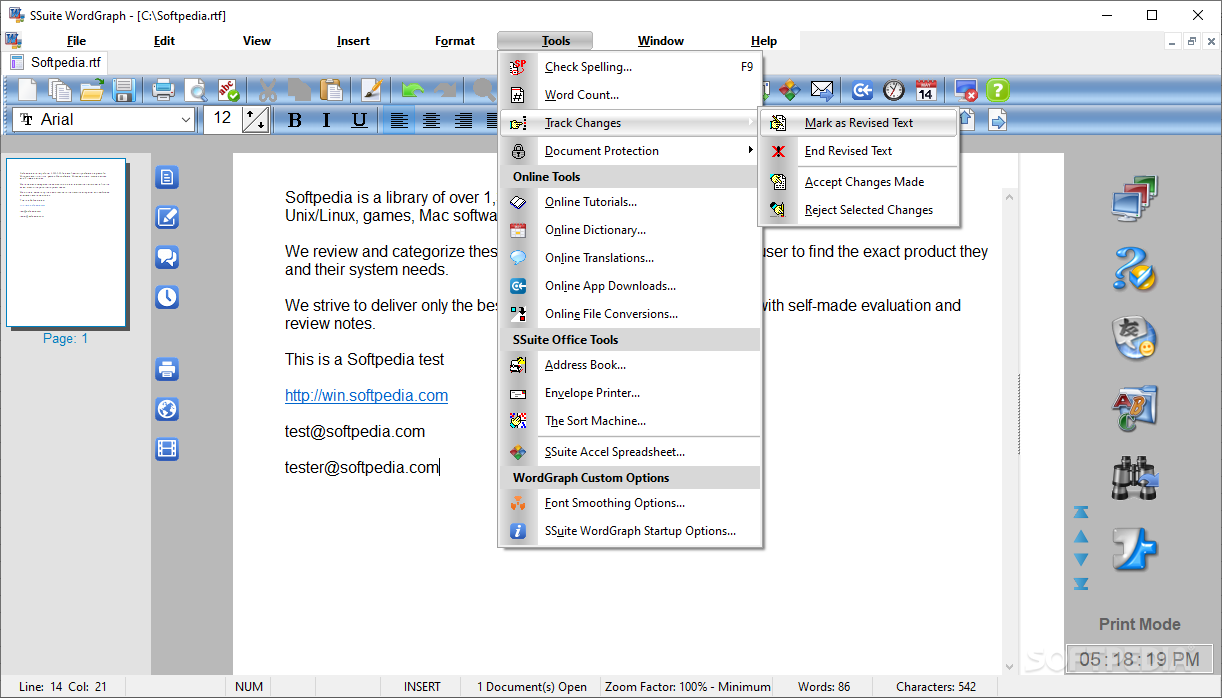This screenshot has height=698, width=1222.
Task: Click the clock icon in left sidebar
Action: tap(167, 297)
